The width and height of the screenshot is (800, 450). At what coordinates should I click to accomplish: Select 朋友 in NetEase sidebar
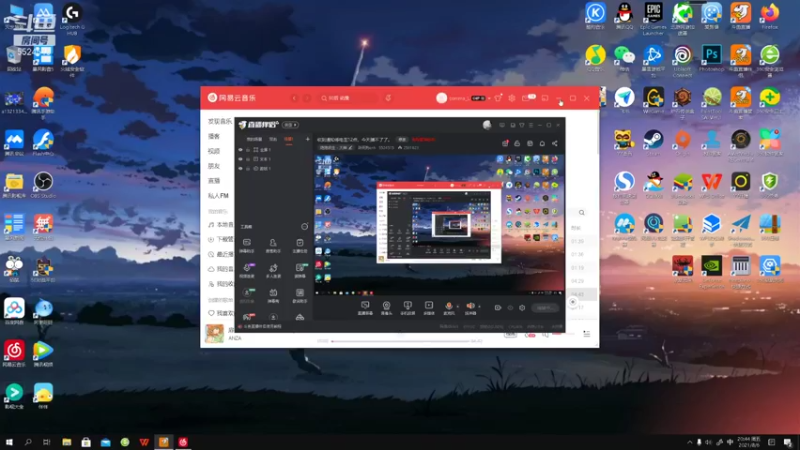(214, 166)
